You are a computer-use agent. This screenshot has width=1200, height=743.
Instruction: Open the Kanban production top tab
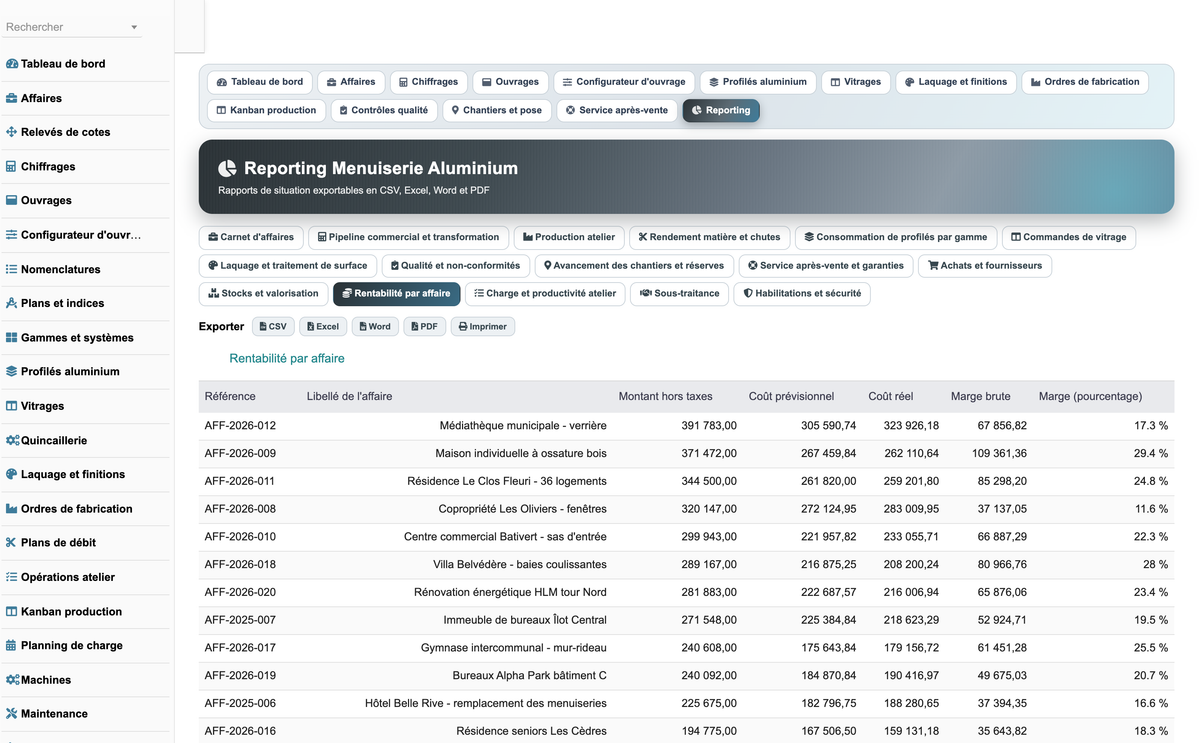pyautogui.click(x=266, y=110)
